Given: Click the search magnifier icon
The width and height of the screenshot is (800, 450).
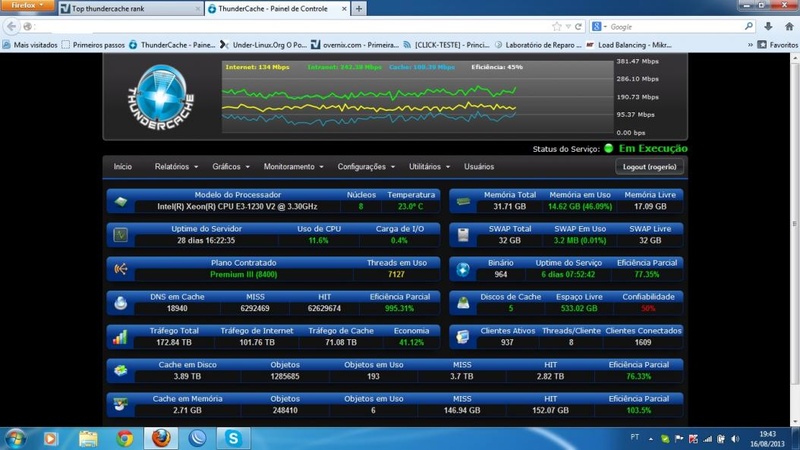Looking at the screenshot, I should tap(748, 27).
